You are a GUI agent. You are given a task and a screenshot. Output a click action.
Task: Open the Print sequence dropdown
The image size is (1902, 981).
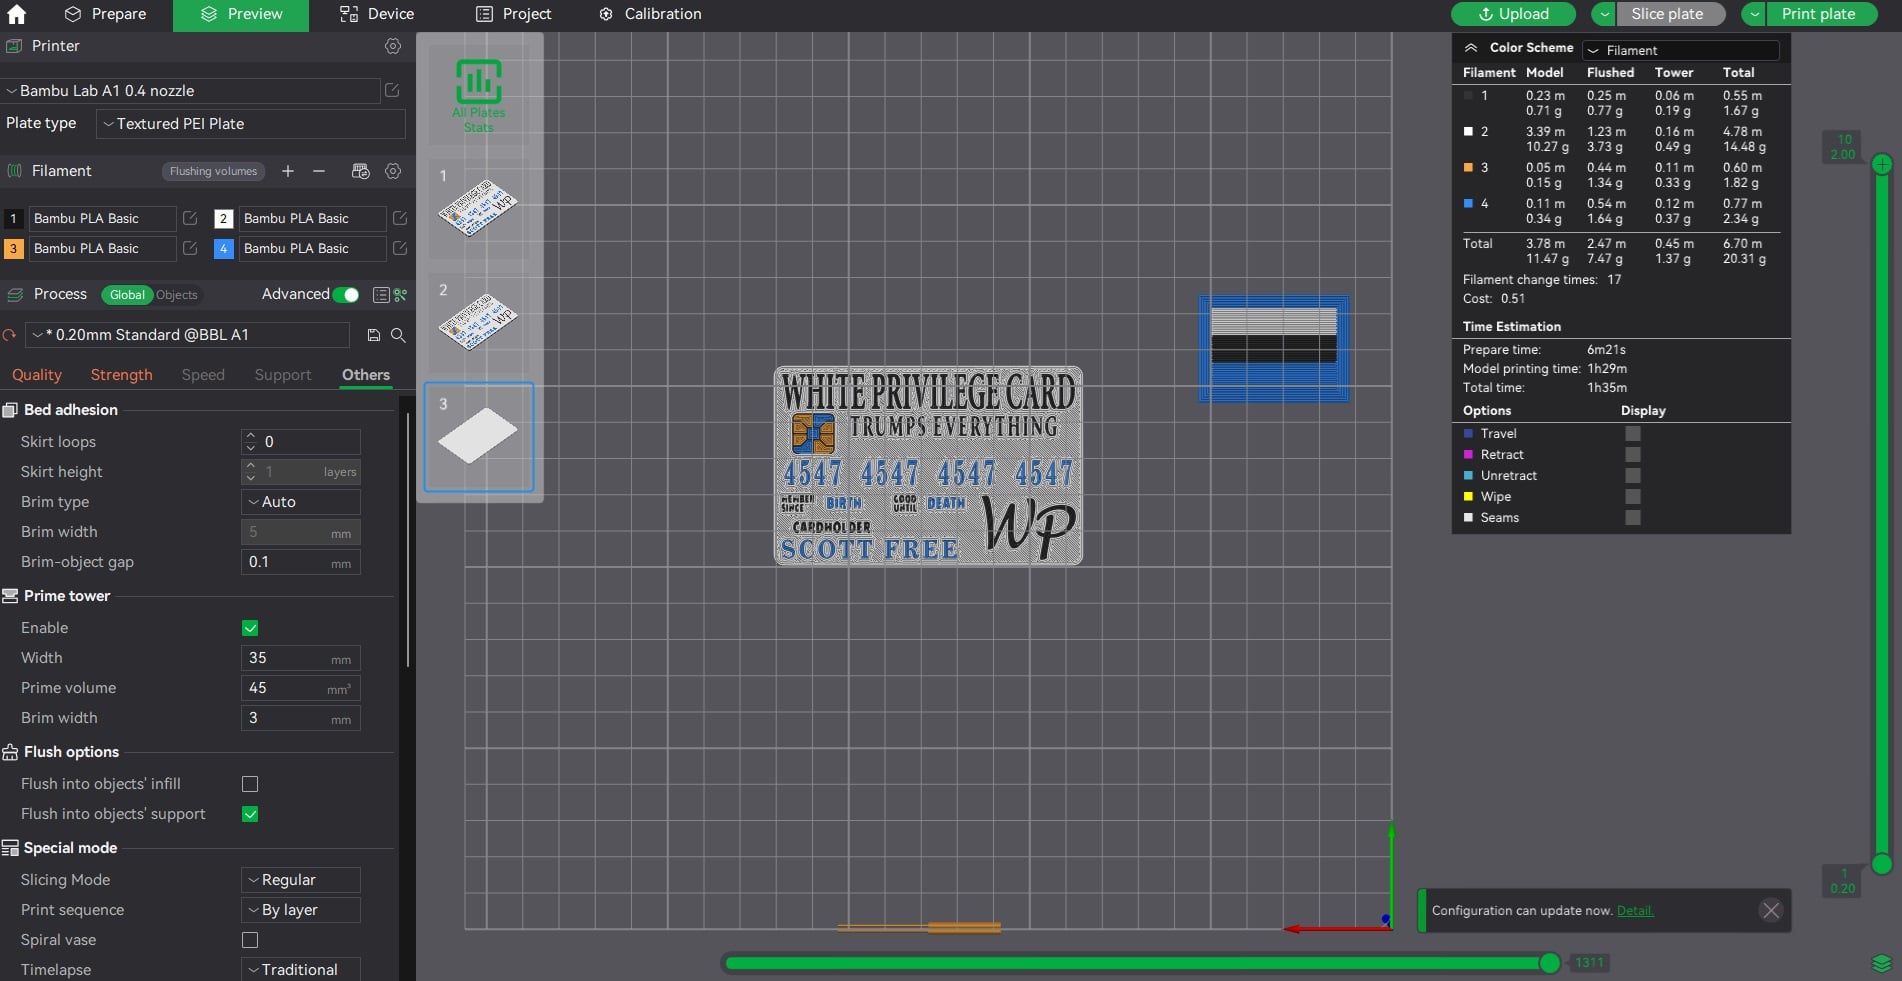(x=301, y=910)
